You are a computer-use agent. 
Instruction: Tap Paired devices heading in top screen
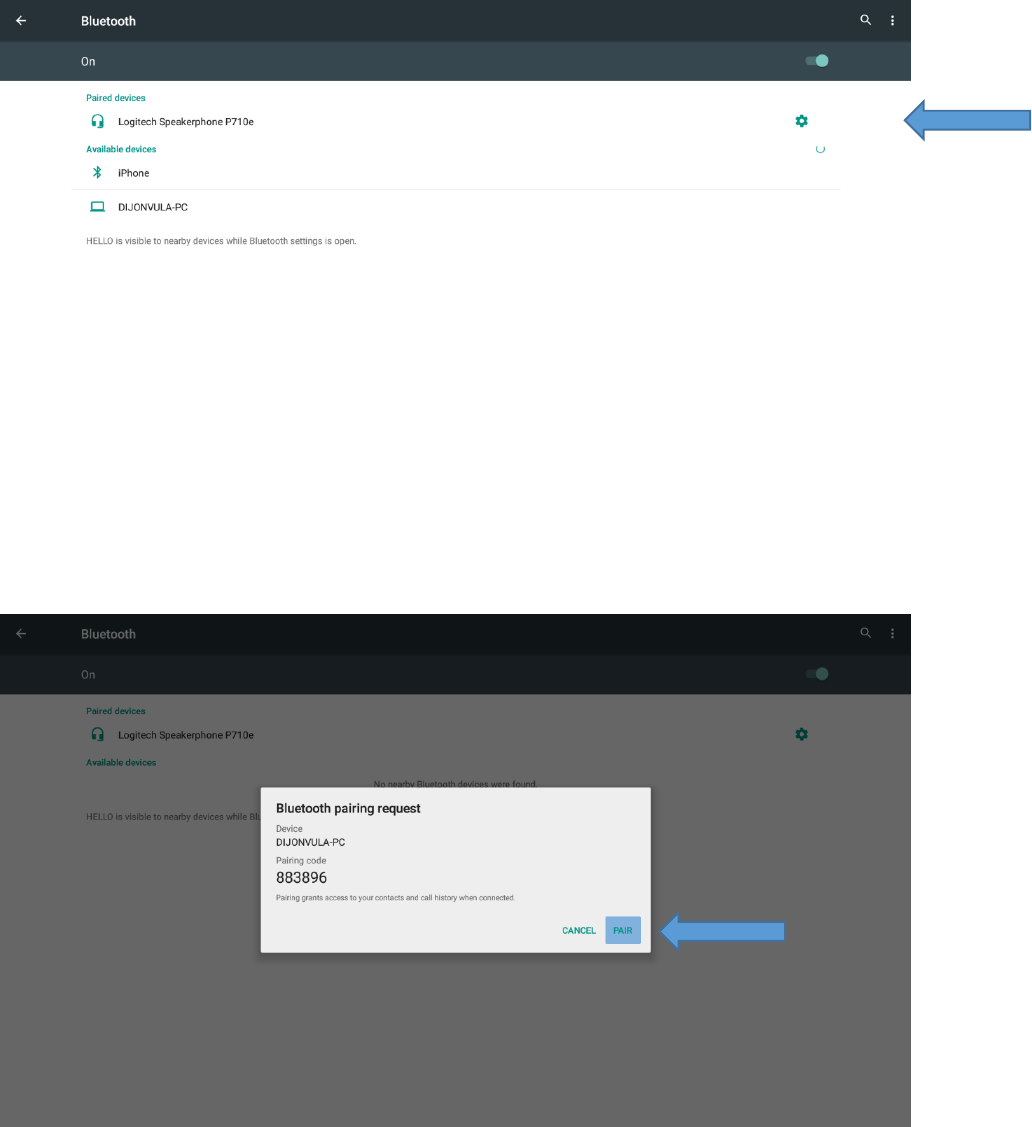pos(116,98)
